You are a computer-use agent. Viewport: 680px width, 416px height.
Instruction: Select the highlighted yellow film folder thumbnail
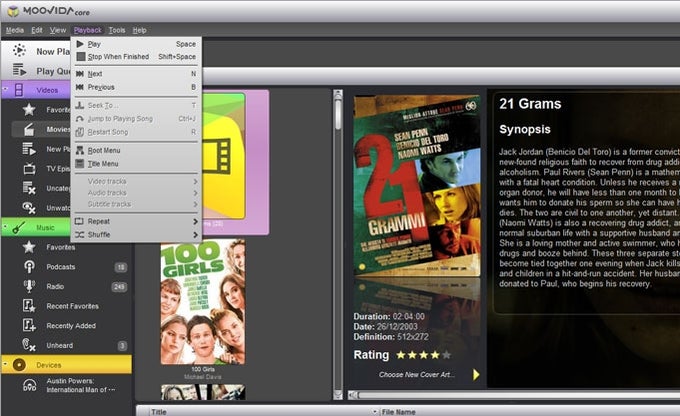click(x=224, y=156)
